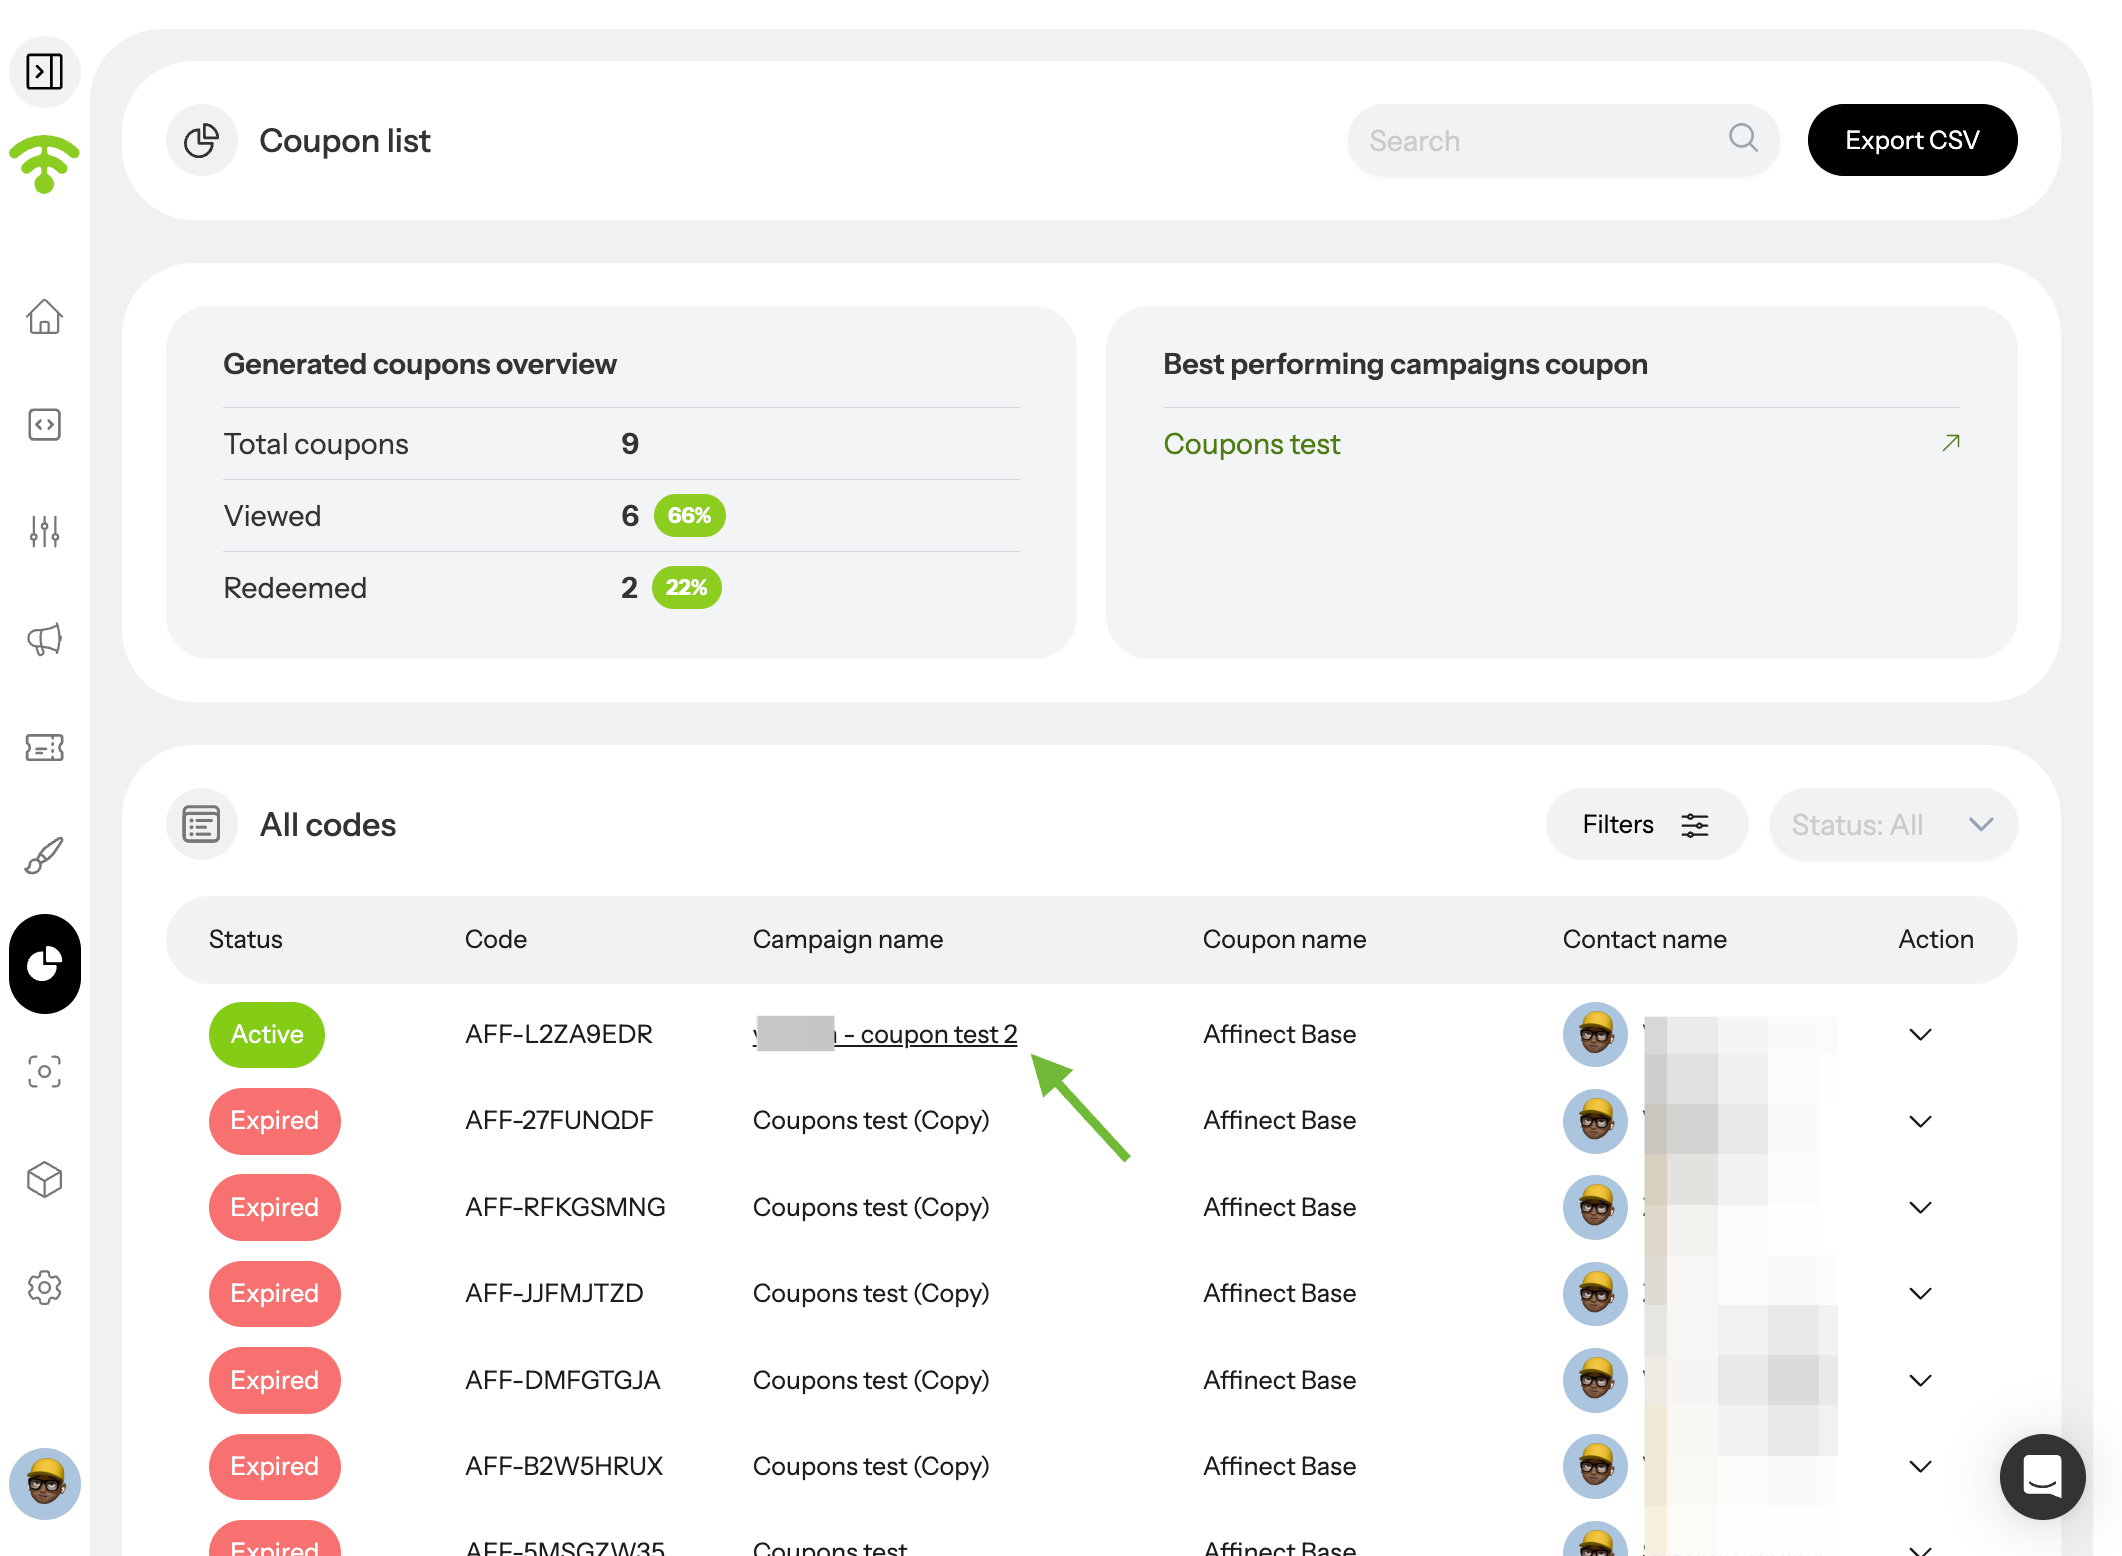Select the code AFF-DMFGTGJA

tap(563, 1381)
